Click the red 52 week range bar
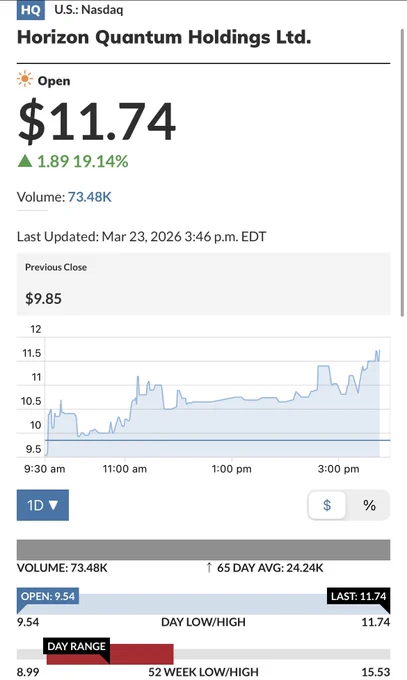Screen dimensions: 407x680 click(110, 654)
